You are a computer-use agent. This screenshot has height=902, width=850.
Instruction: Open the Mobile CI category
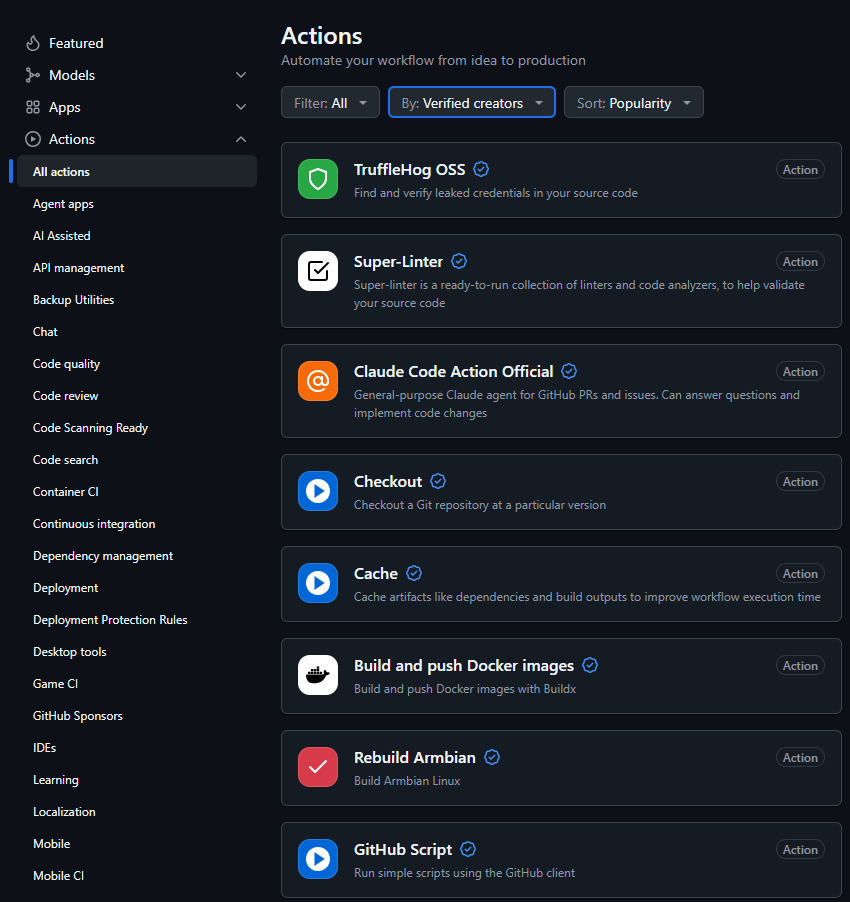[58, 876]
